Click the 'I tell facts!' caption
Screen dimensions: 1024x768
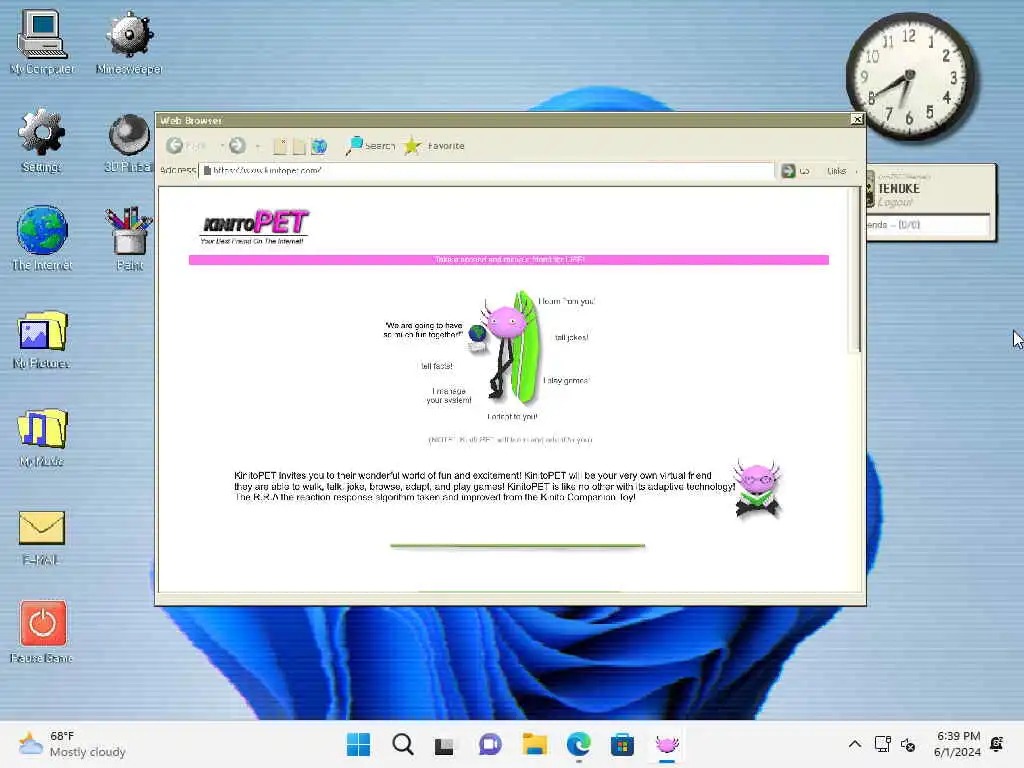click(436, 366)
